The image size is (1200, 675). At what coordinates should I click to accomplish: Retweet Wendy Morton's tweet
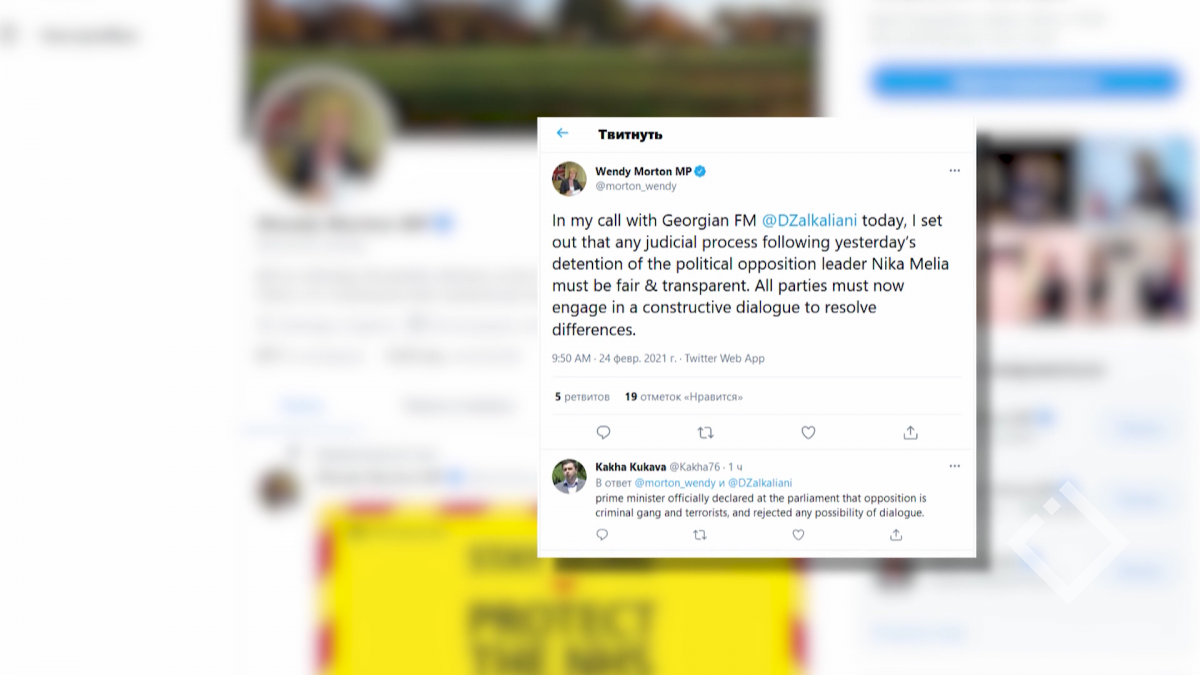point(705,433)
